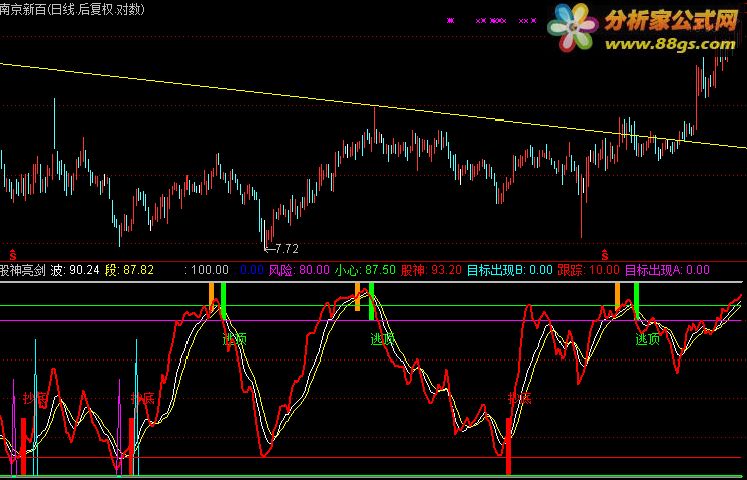Select the yellow descending trendline on the price chart
747x480 pixels.
[x=374, y=105]
